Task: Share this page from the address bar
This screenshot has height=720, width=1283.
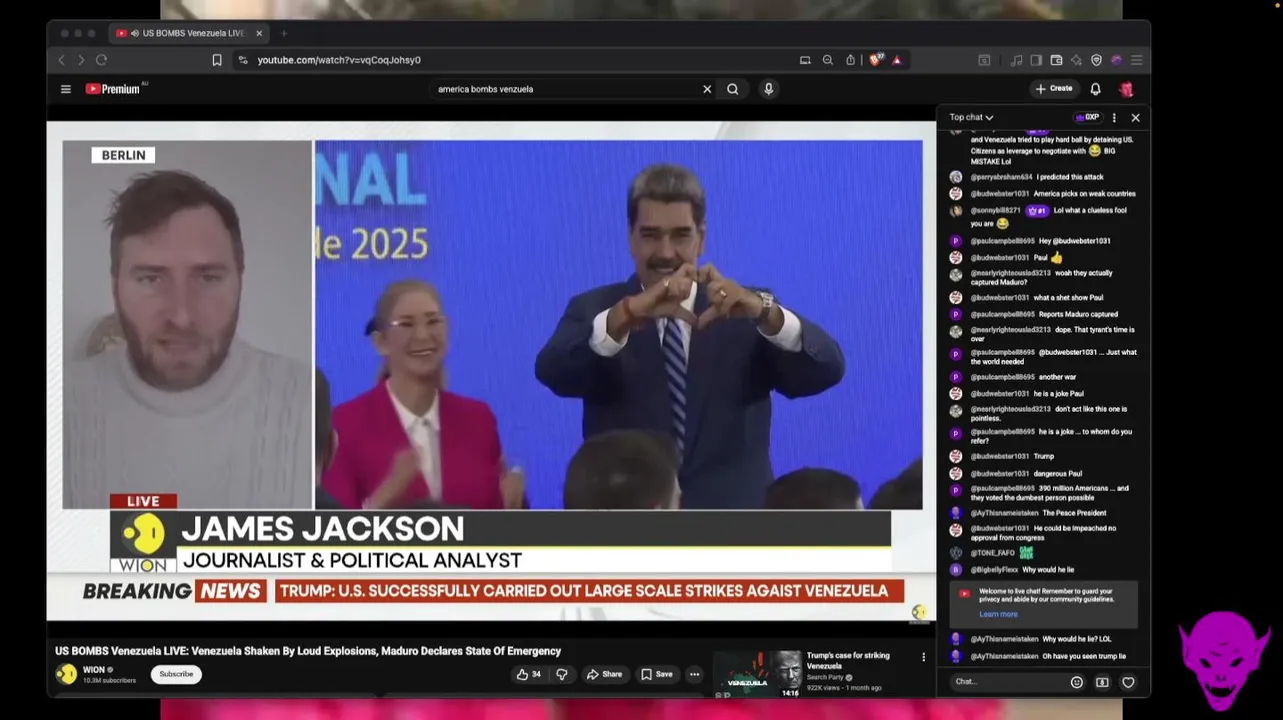Action: click(x=851, y=60)
